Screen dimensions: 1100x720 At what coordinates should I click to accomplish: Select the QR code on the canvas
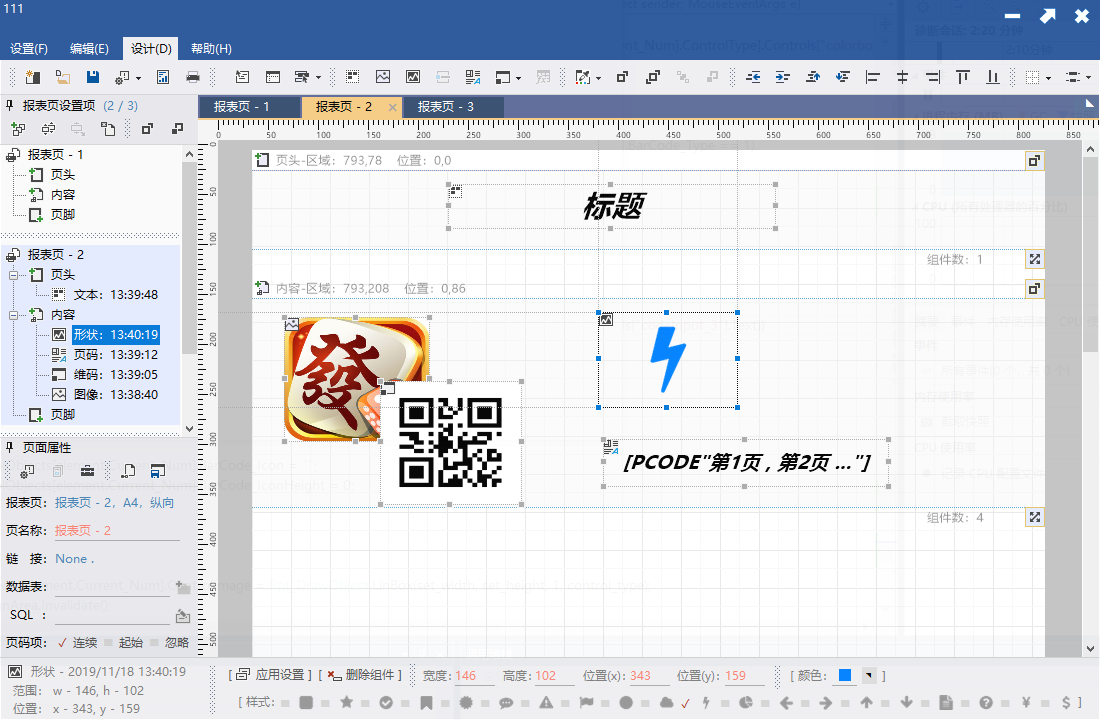[450, 443]
